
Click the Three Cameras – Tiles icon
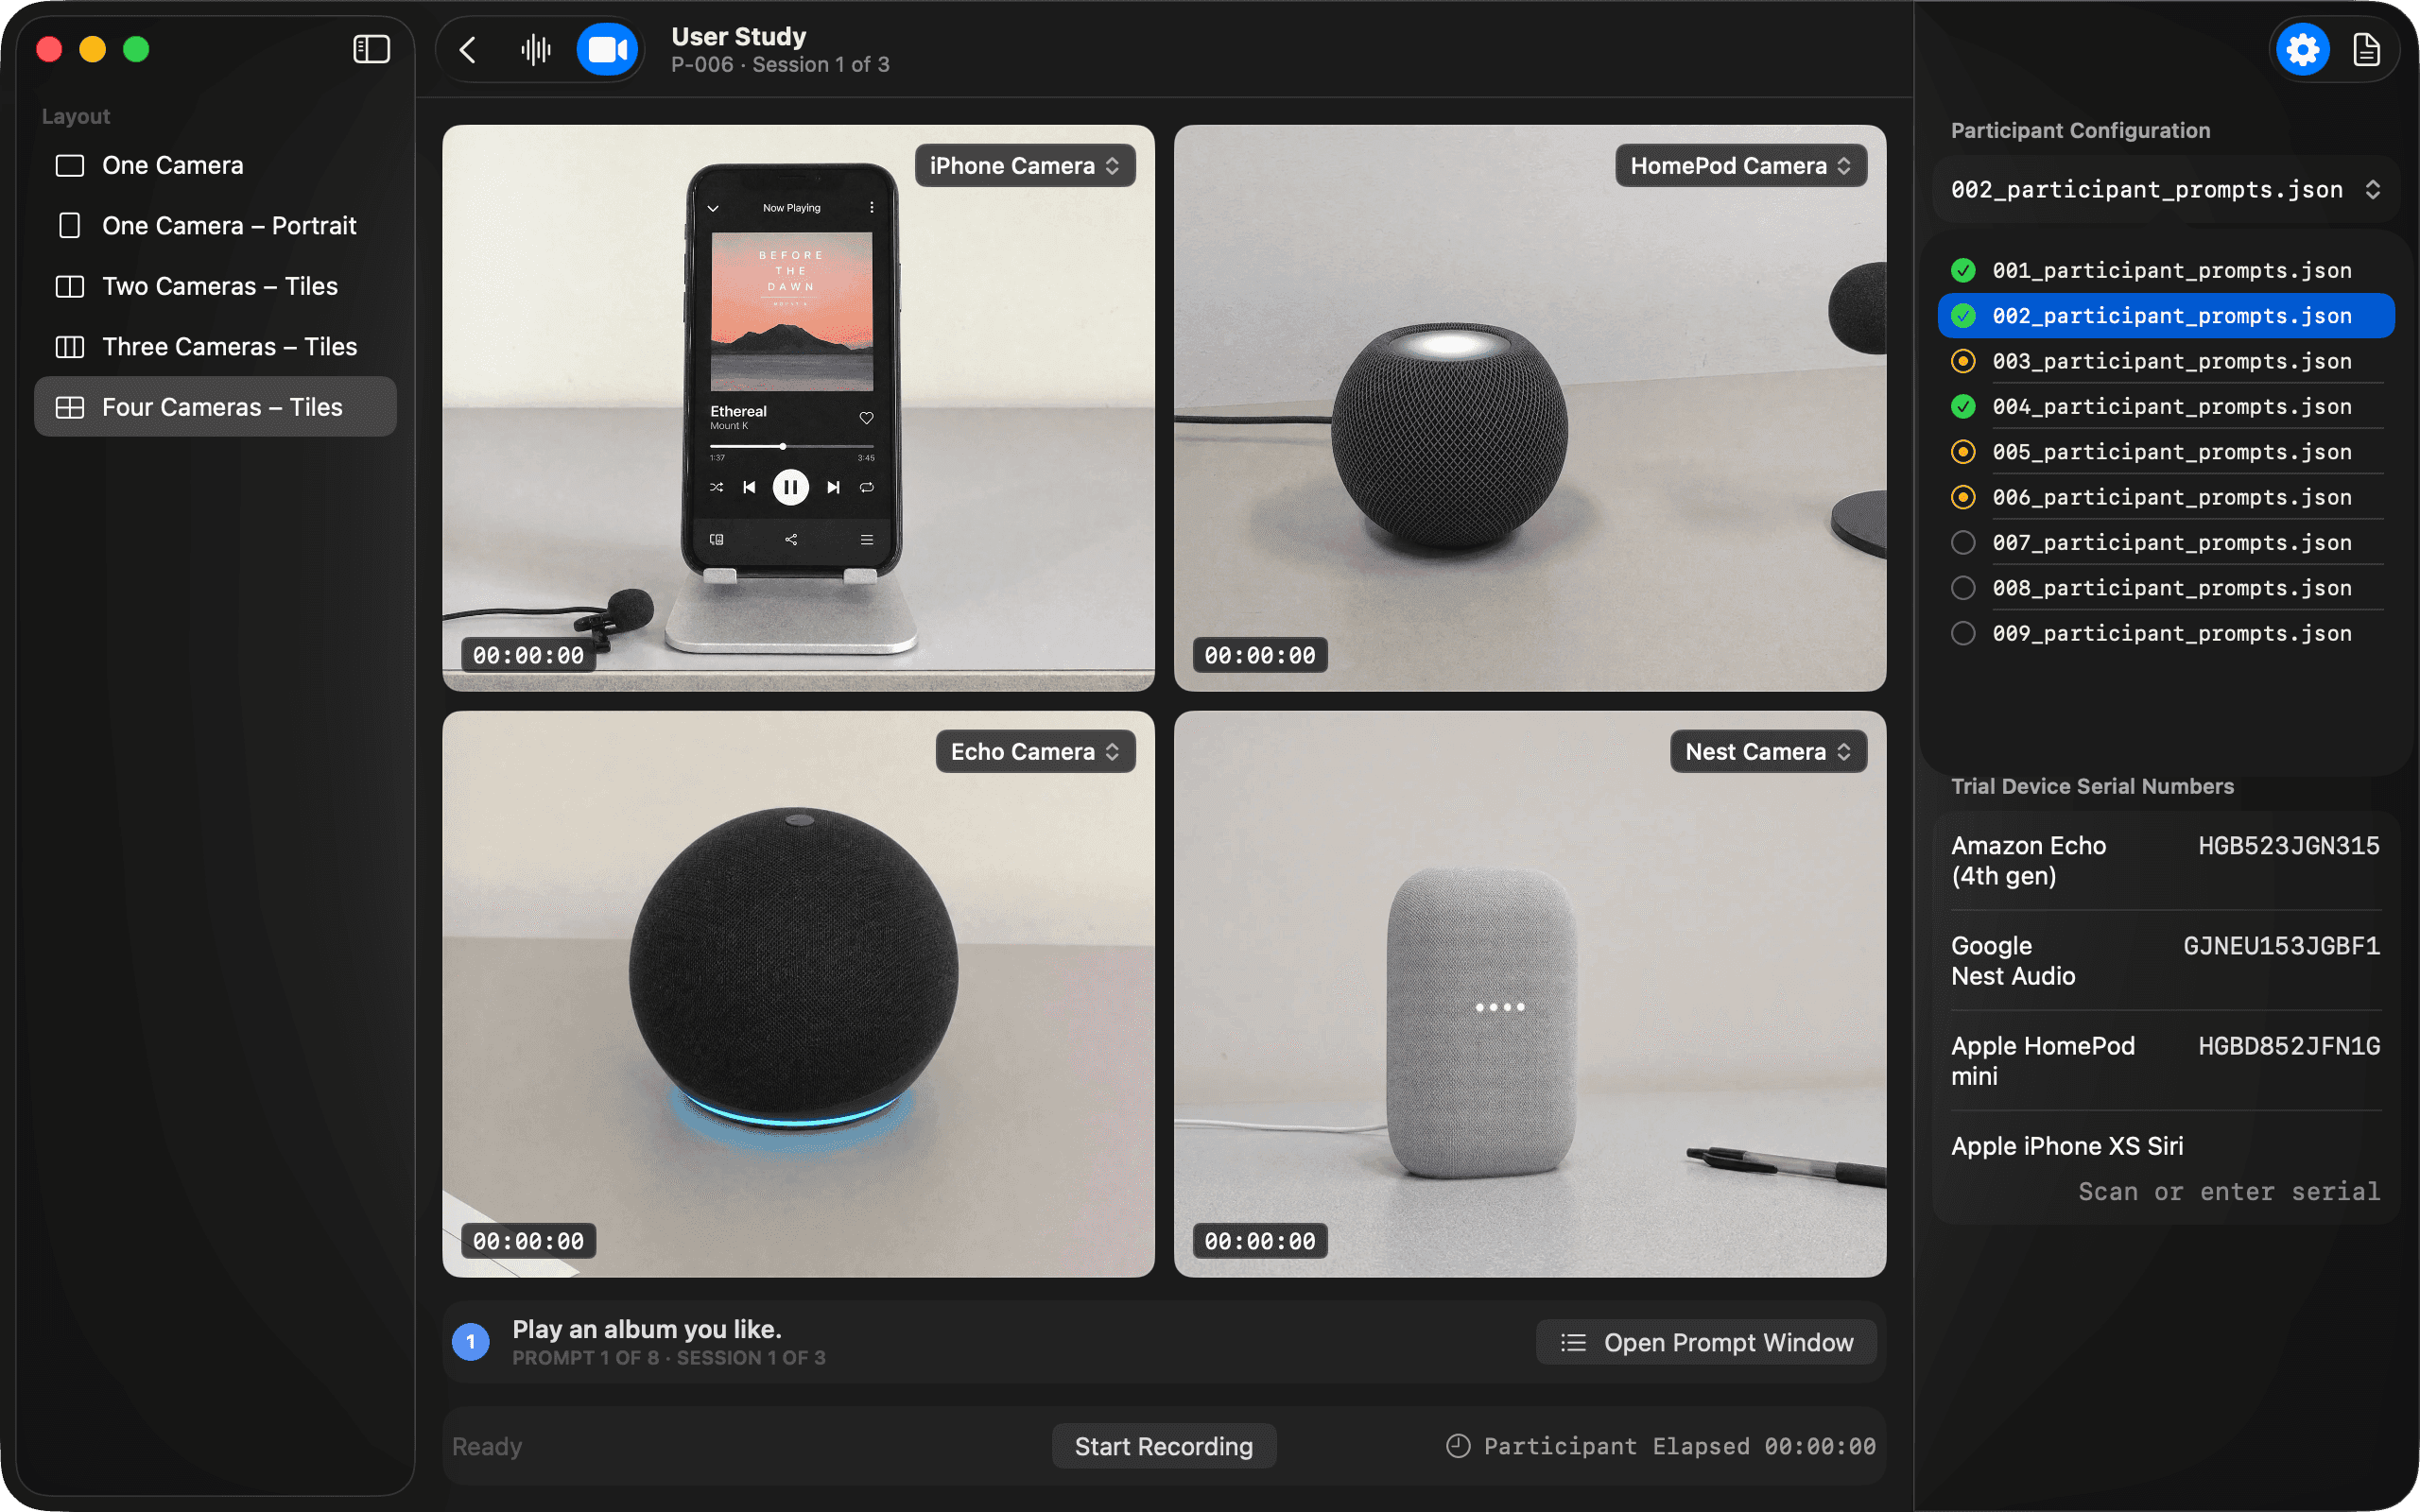[x=70, y=347]
